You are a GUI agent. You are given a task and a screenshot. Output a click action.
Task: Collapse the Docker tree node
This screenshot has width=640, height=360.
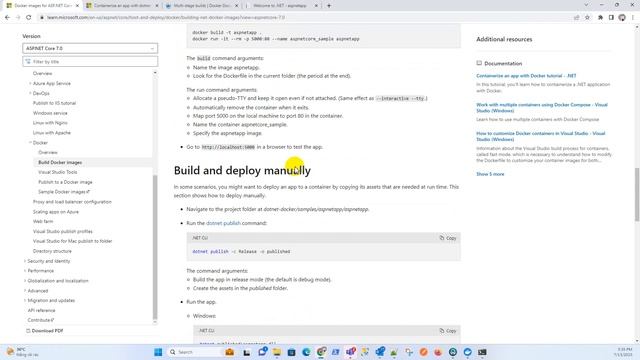(30, 143)
